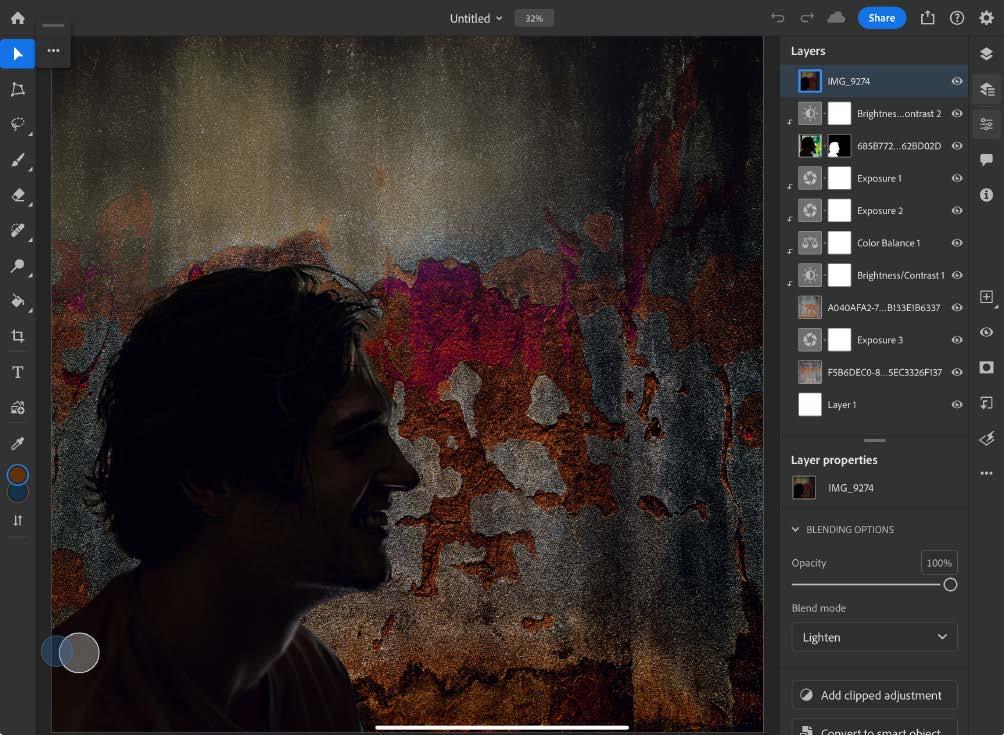
Task: Open the layer properties panel icon
Action: point(986,124)
